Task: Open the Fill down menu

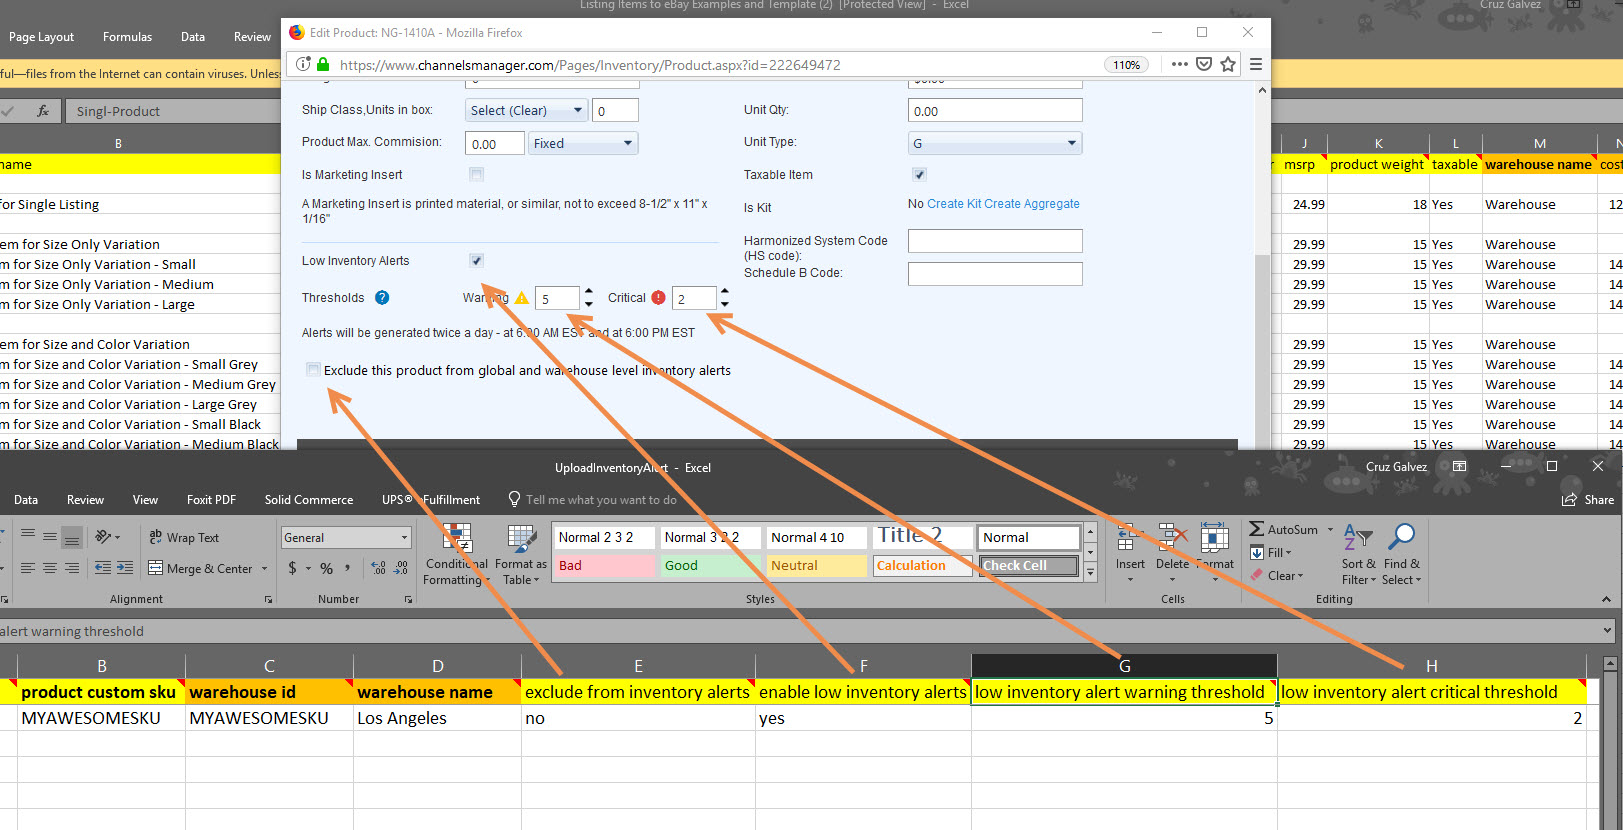Action: click(x=1271, y=552)
